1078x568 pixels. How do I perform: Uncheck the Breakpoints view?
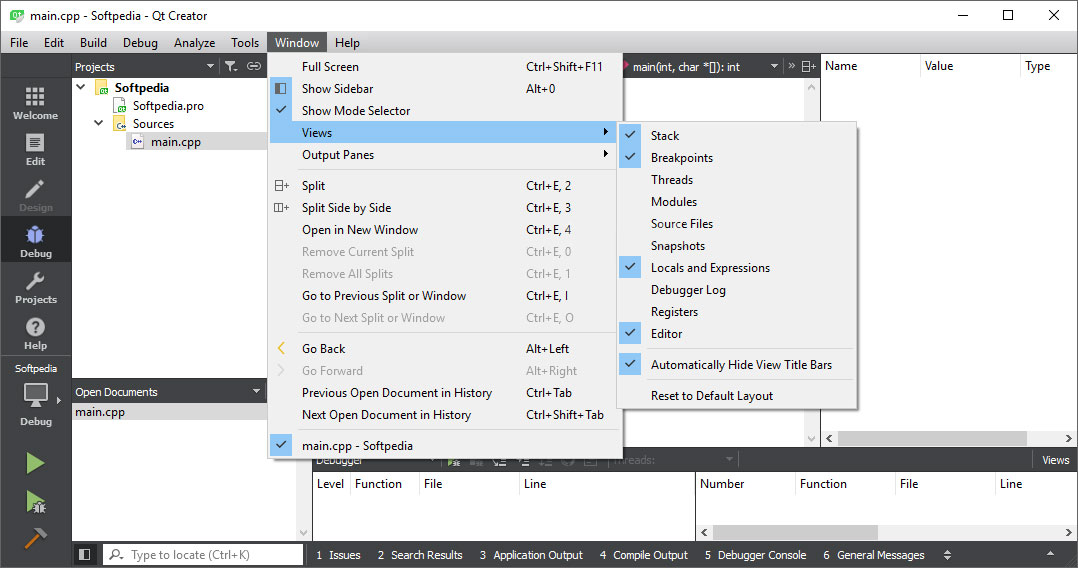(681, 158)
